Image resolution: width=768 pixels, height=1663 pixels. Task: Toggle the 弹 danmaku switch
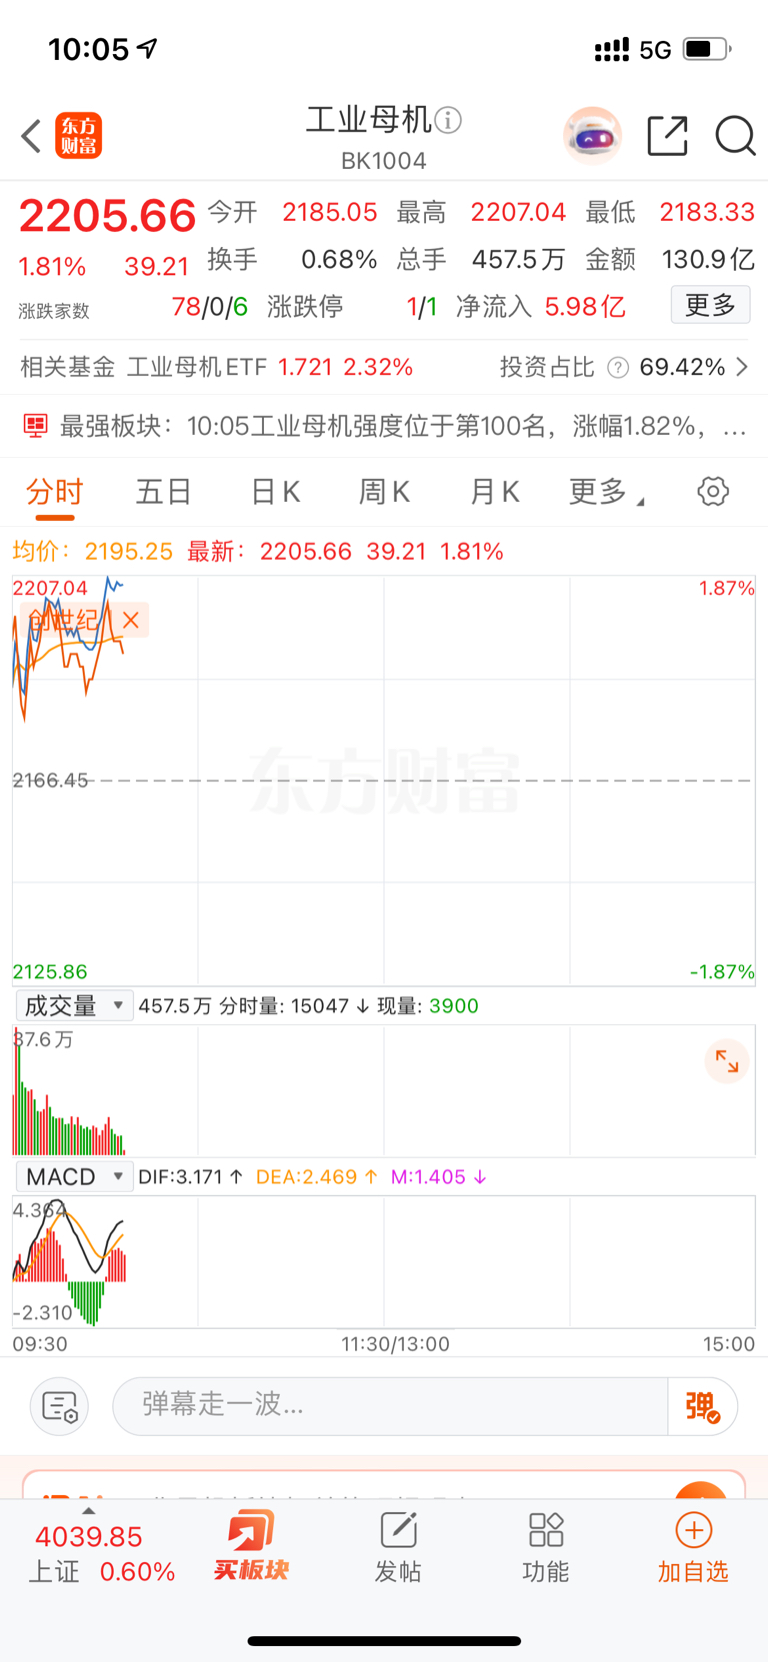(x=702, y=1406)
